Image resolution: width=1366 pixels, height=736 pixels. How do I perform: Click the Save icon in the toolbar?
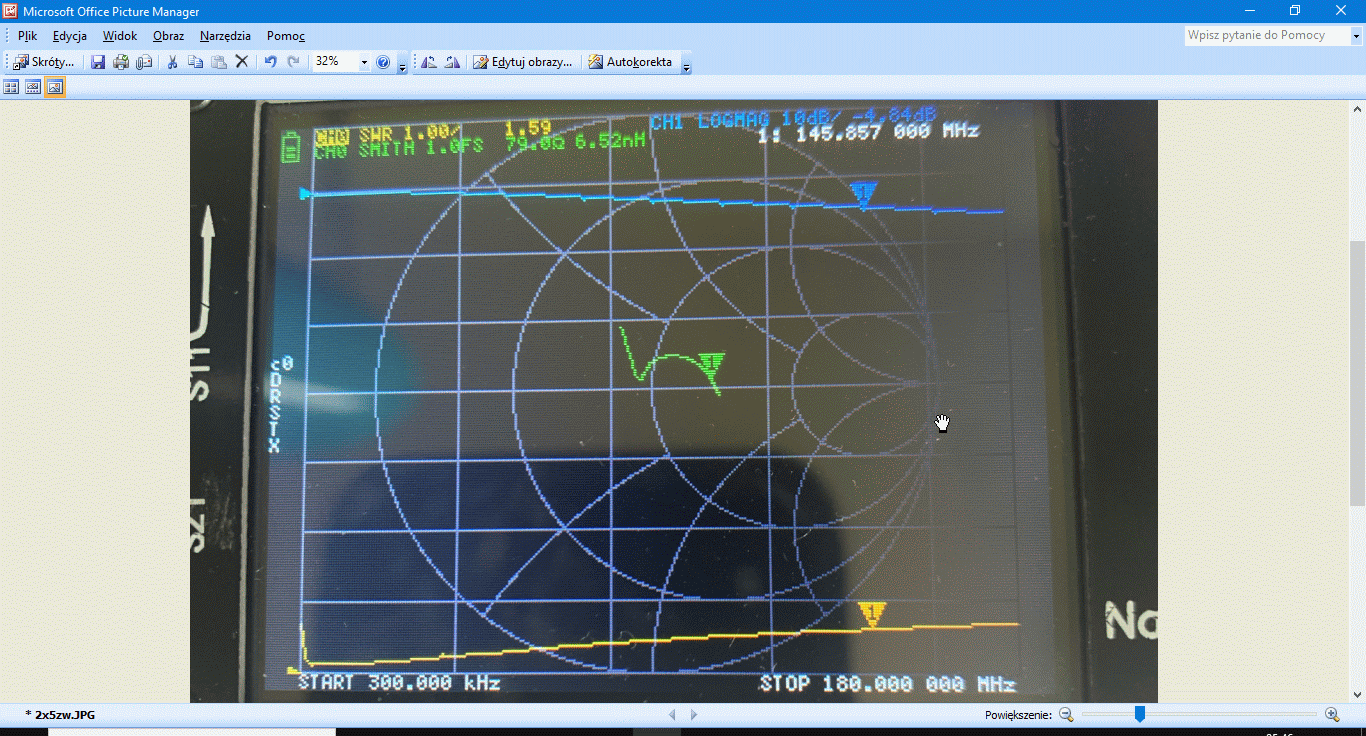[x=98, y=62]
